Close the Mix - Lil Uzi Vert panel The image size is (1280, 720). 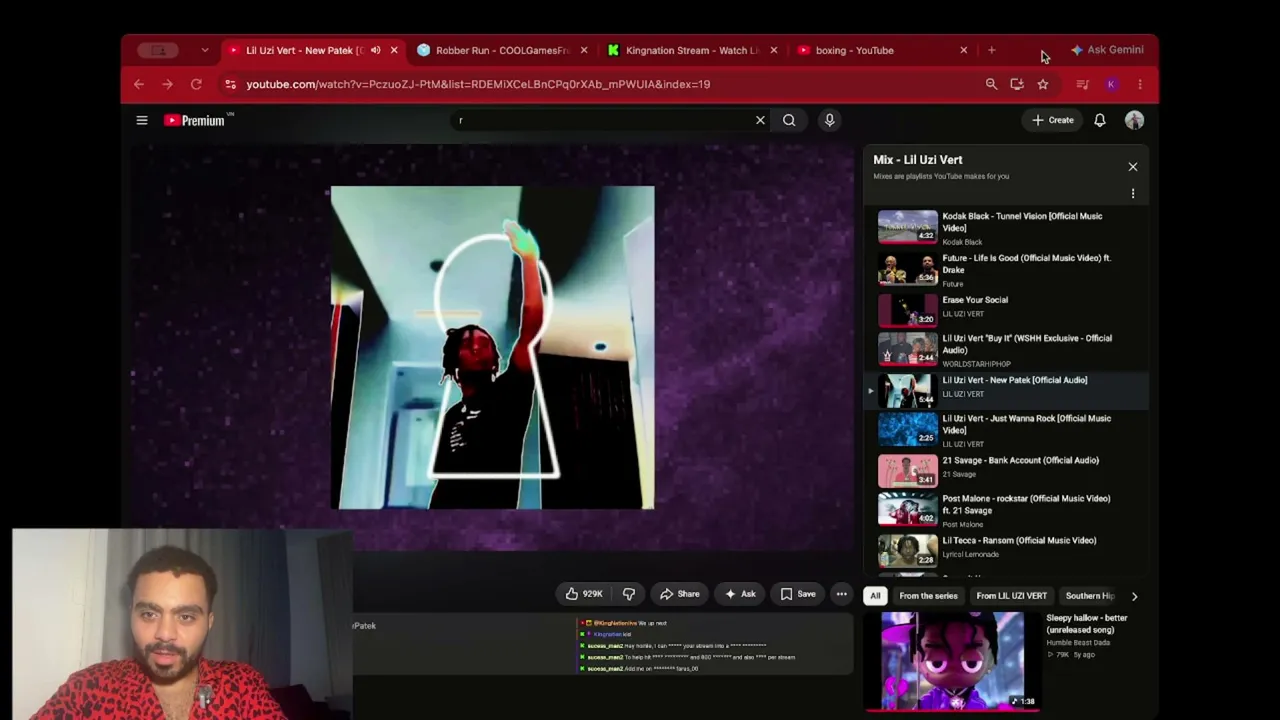pos(1133,167)
